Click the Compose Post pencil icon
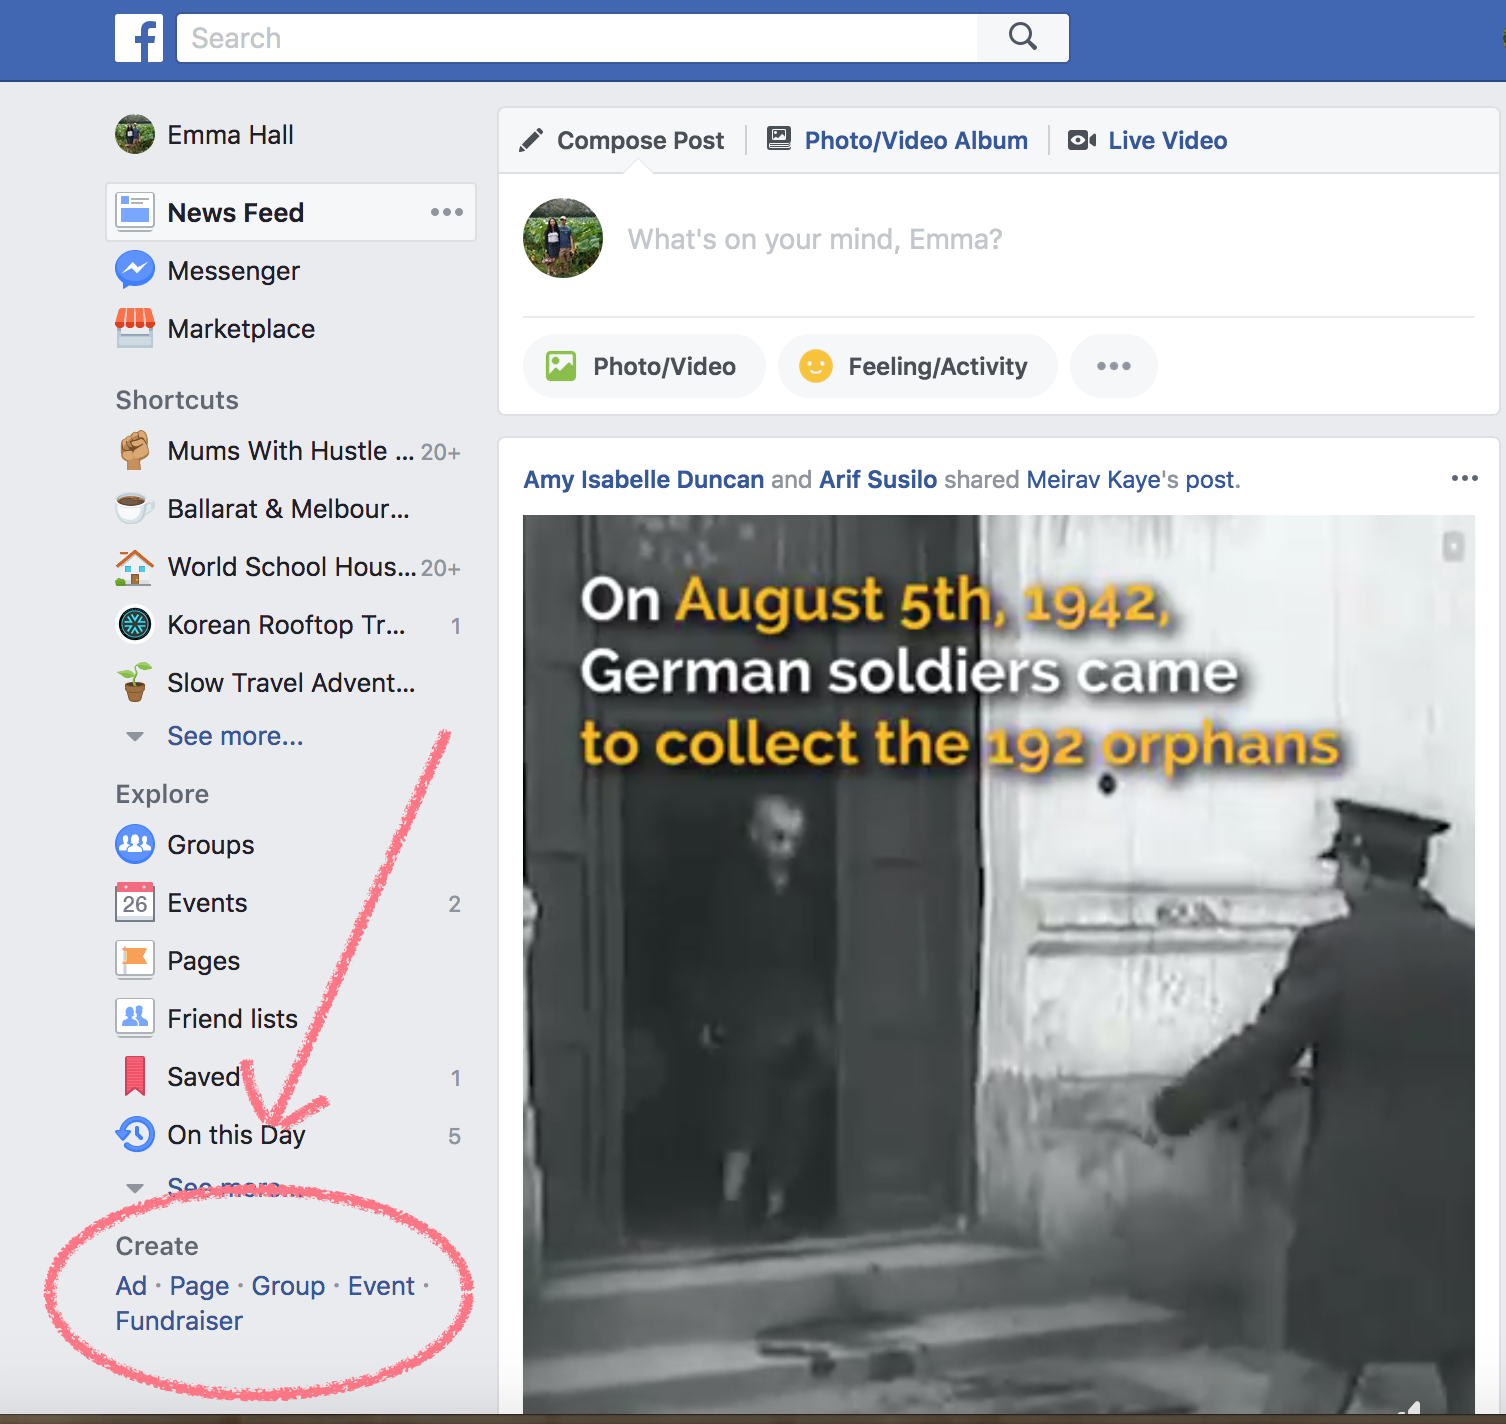Screen dimensions: 1506x1424 (531, 140)
